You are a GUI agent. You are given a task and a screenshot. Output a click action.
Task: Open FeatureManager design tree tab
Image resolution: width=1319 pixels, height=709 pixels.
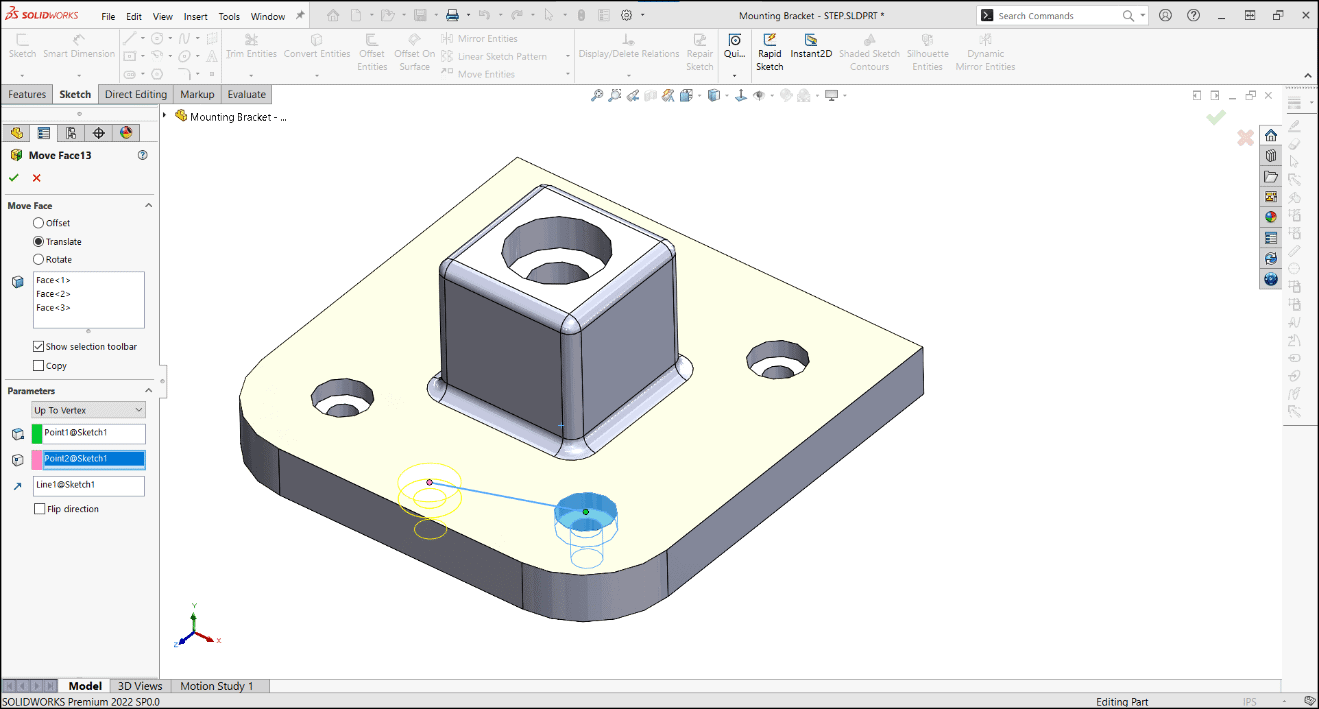(17, 133)
